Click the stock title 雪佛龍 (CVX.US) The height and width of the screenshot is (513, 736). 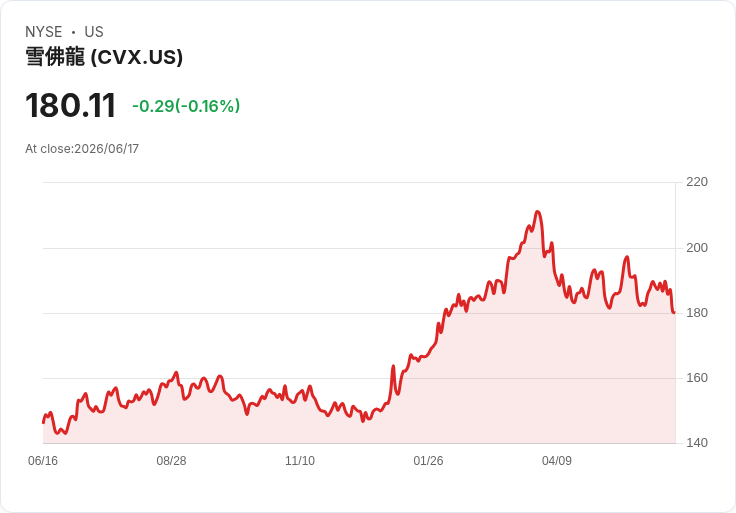[104, 57]
